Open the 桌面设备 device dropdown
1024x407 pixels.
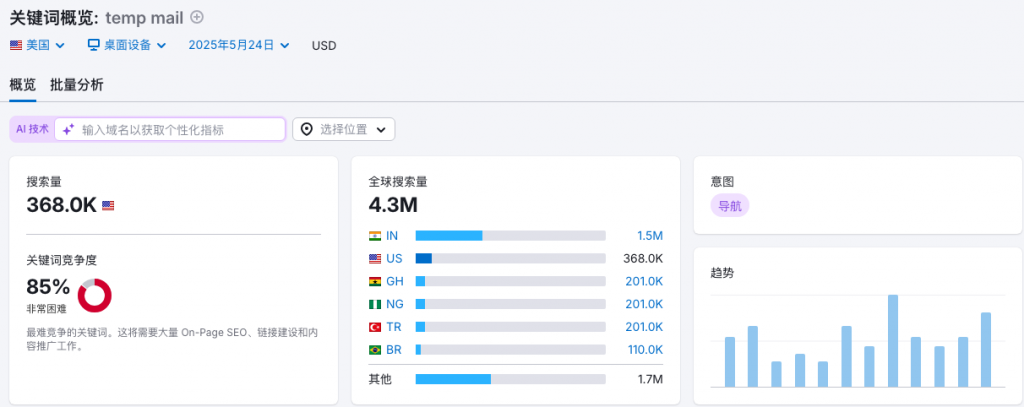pyautogui.click(x=127, y=45)
